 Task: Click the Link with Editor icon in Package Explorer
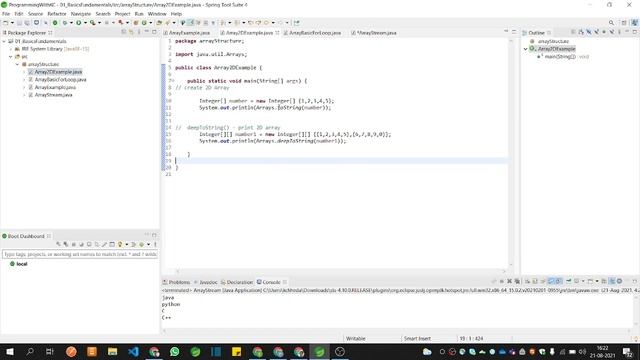point(131,32)
